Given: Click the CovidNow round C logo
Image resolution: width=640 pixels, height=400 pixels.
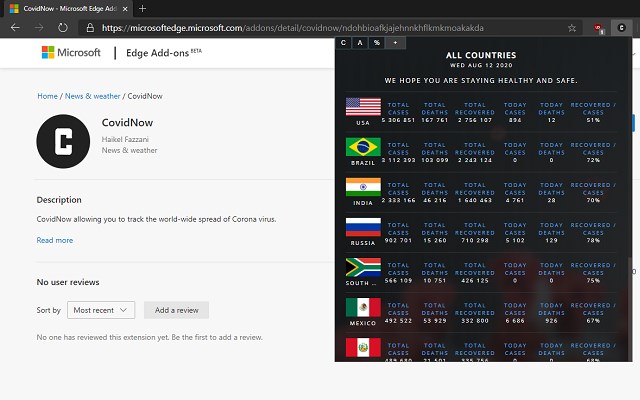Looking at the screenshot, I should coord(63,141).
